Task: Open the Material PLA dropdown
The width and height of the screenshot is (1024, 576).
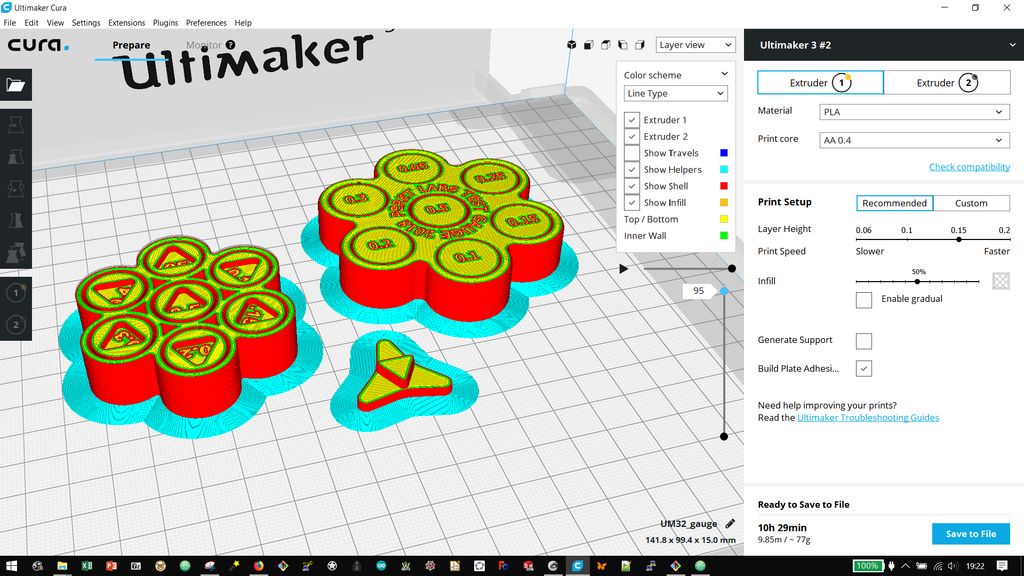Action: [x=914, y=112]
